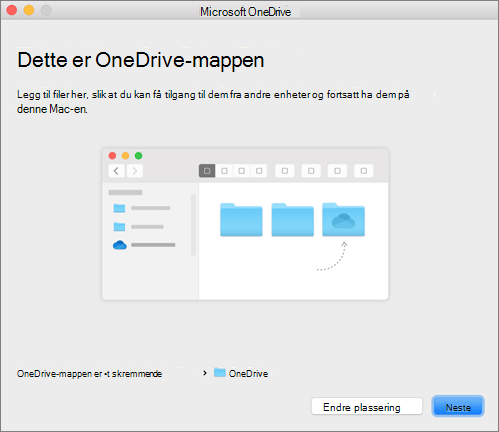Click the Neste button
This screenshot has width=499, height=432.
458,407
